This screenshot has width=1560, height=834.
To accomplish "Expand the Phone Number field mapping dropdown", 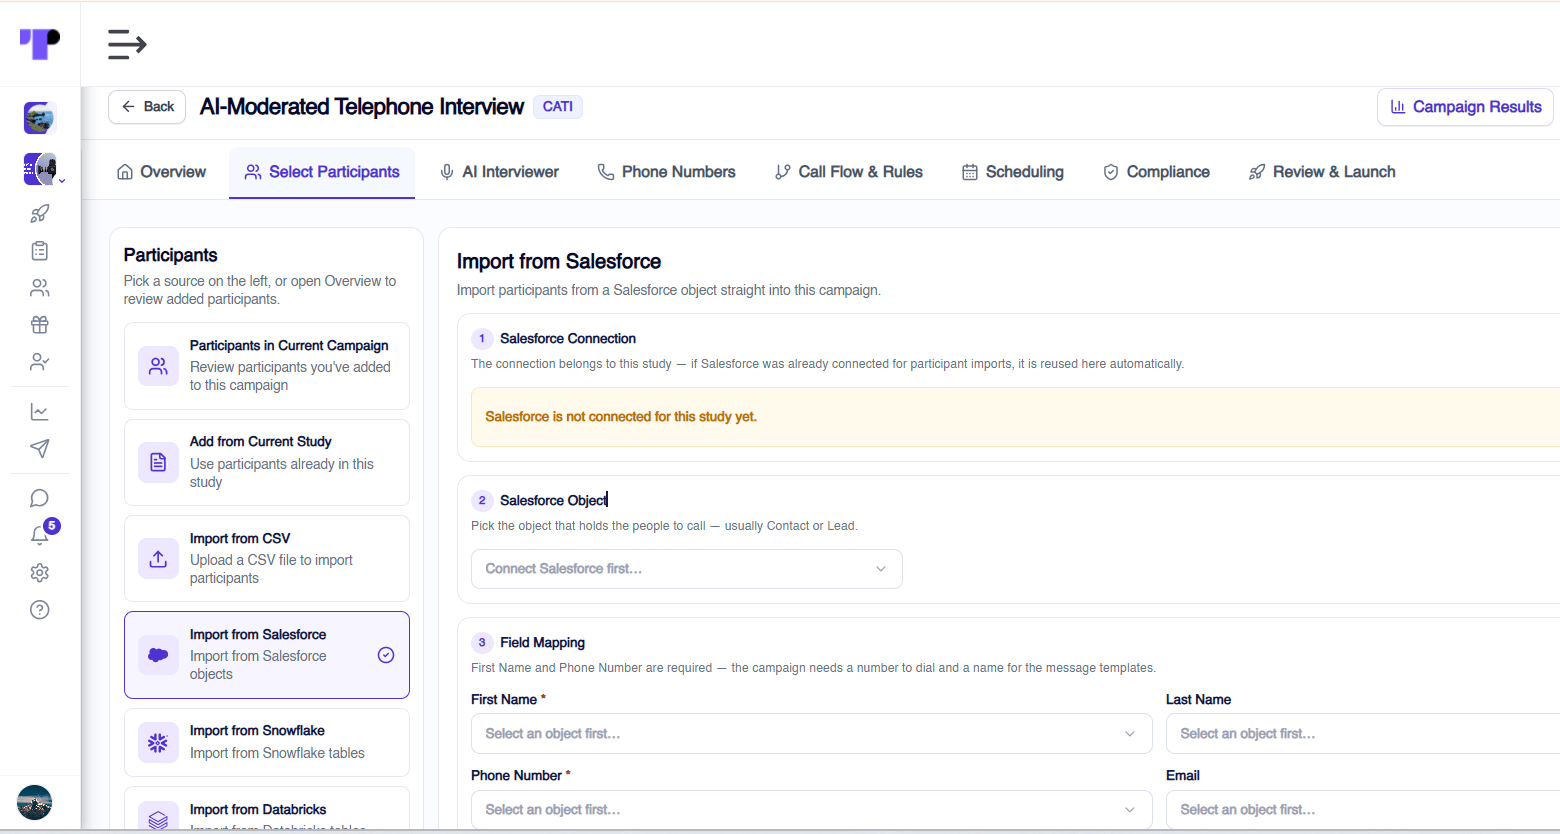I will 812,810.
